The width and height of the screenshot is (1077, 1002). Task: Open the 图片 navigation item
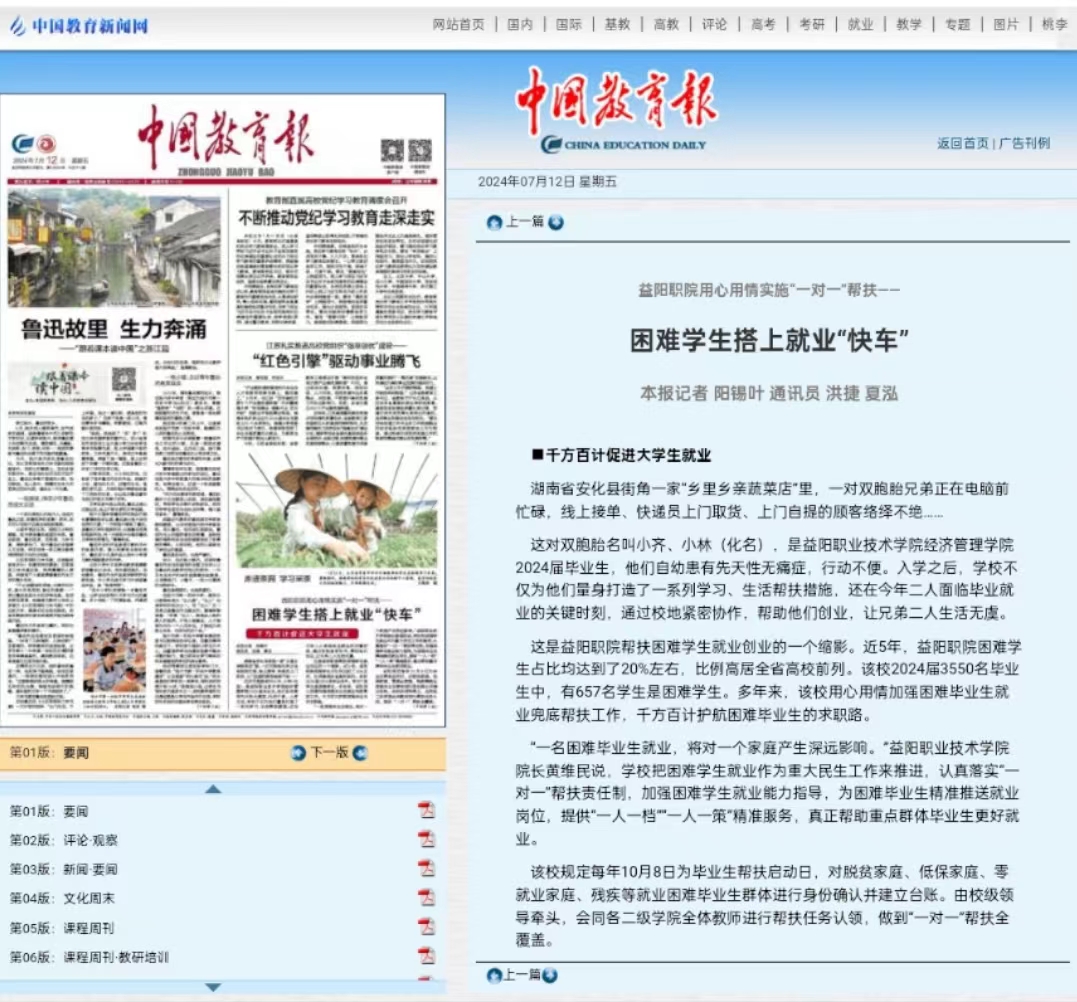coord(1006,25)
